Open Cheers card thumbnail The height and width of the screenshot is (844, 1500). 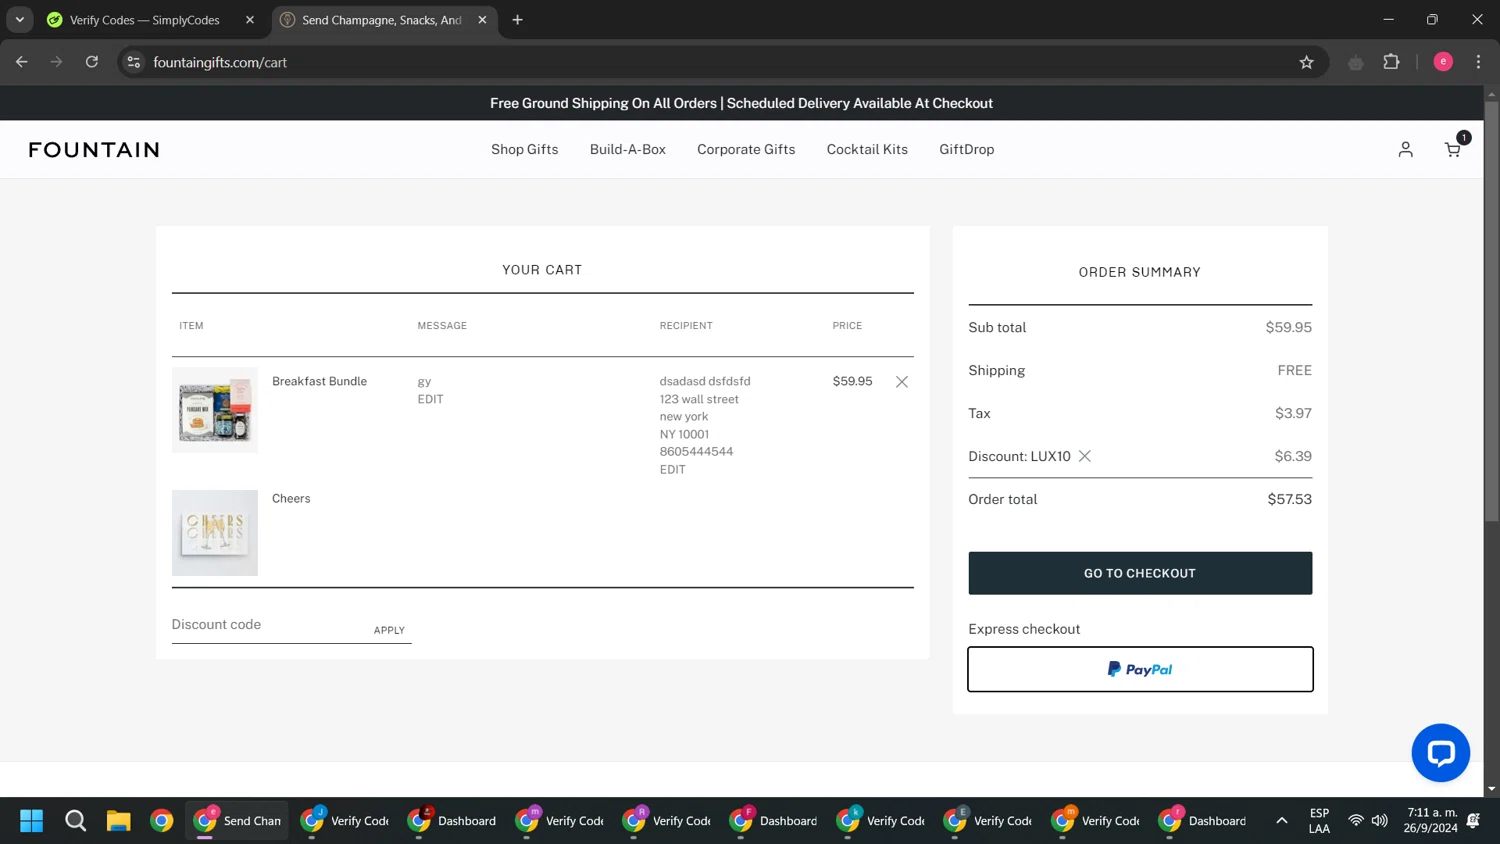click(215, 533)
